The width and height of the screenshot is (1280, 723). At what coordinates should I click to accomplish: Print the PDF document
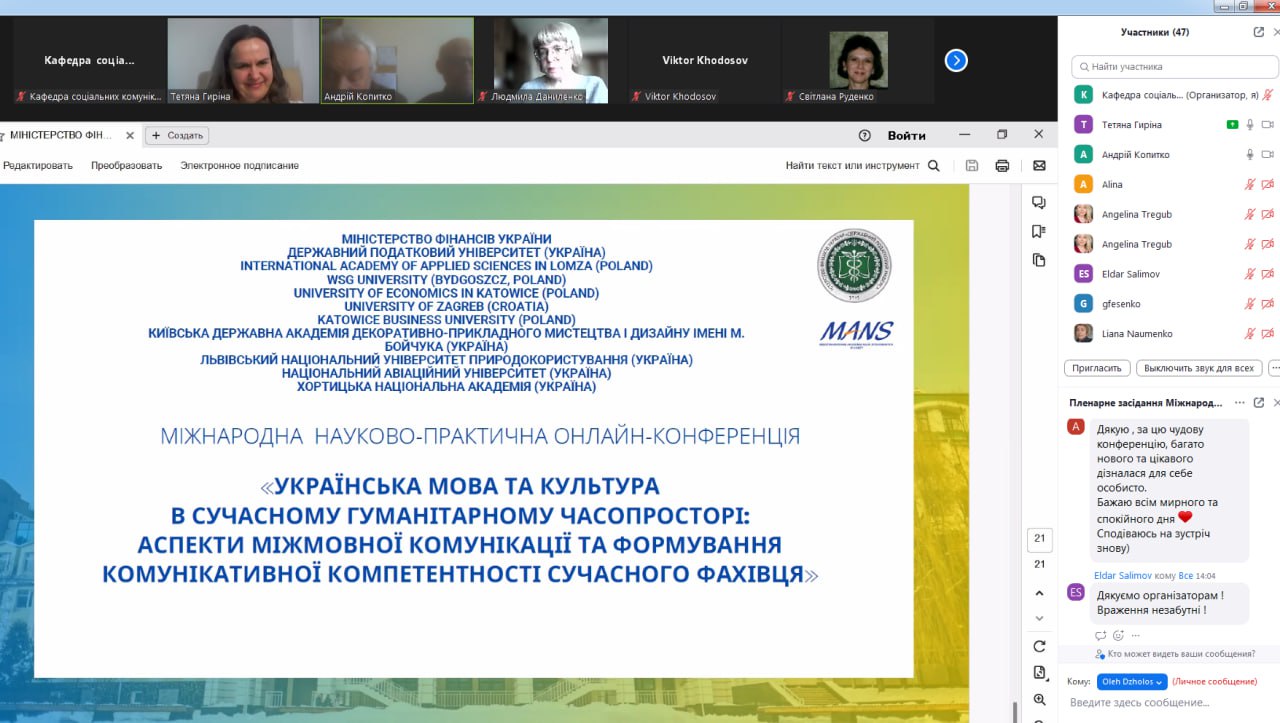(1002, 166)
